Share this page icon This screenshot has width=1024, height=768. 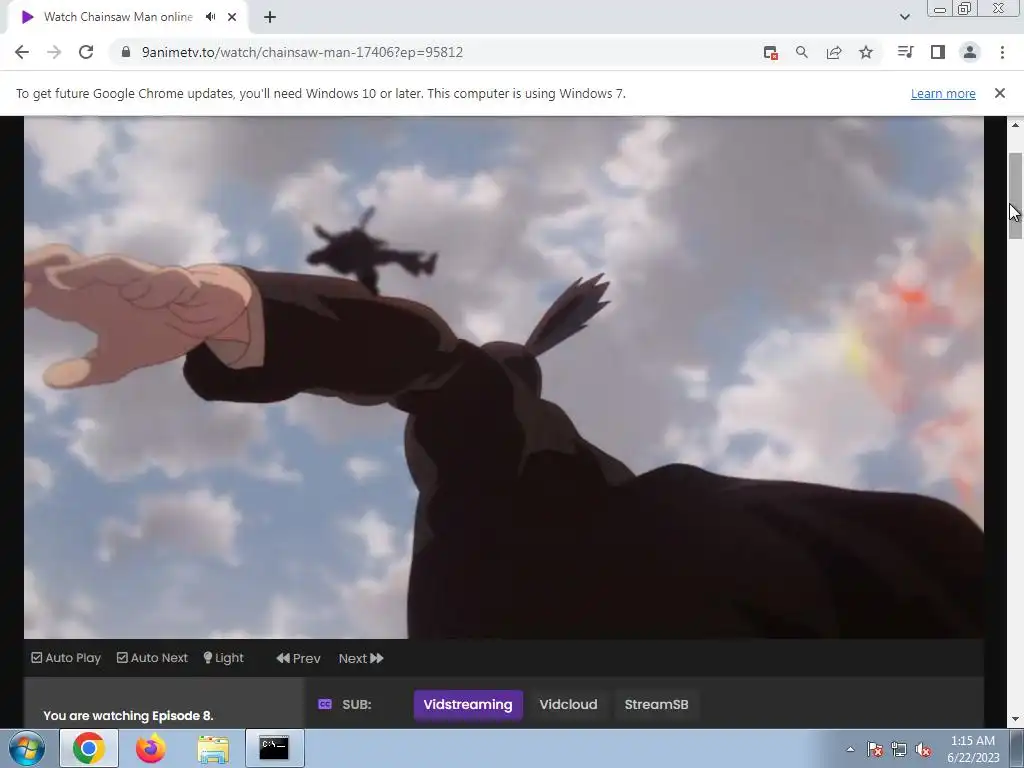pos(834,52)
